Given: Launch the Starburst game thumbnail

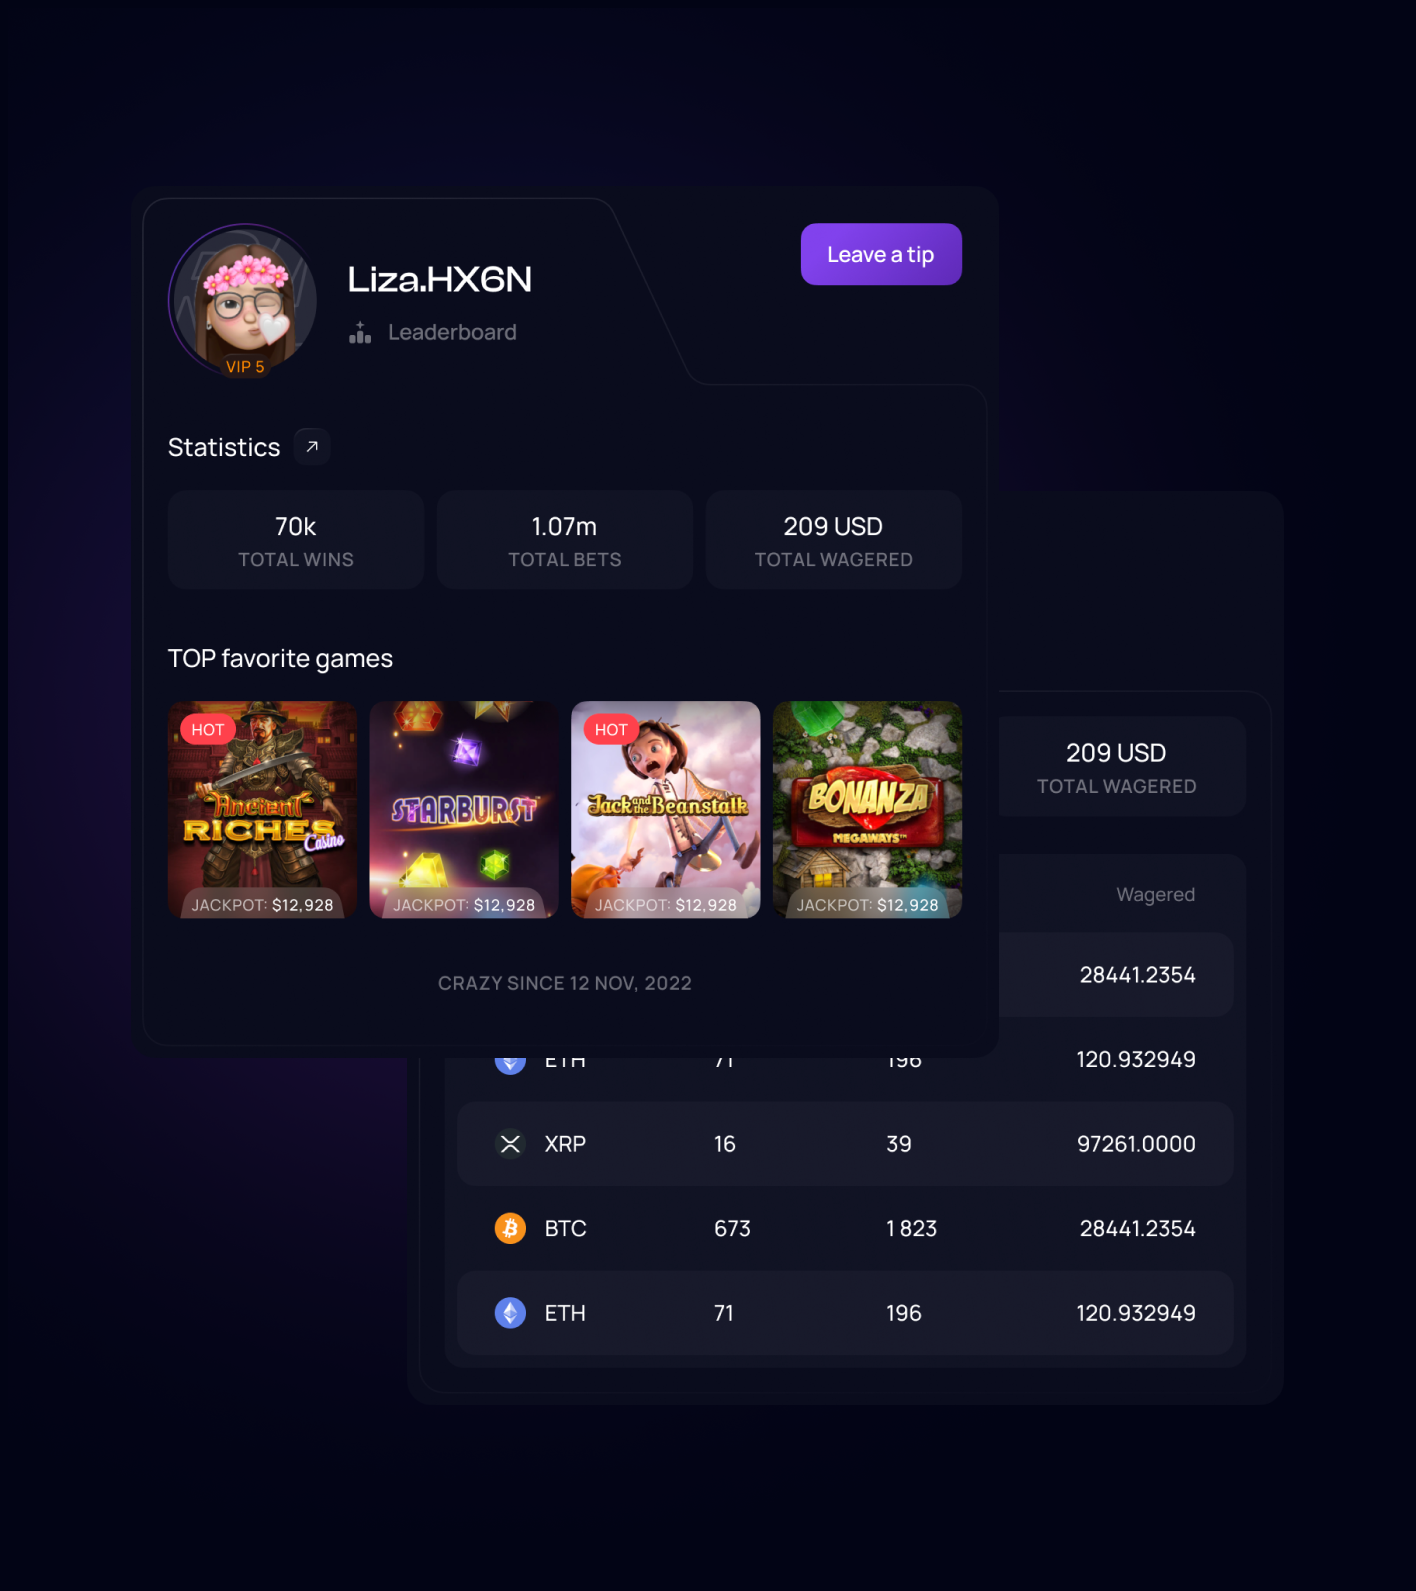Looking at the screenshot, I should (x=464, y=809).
